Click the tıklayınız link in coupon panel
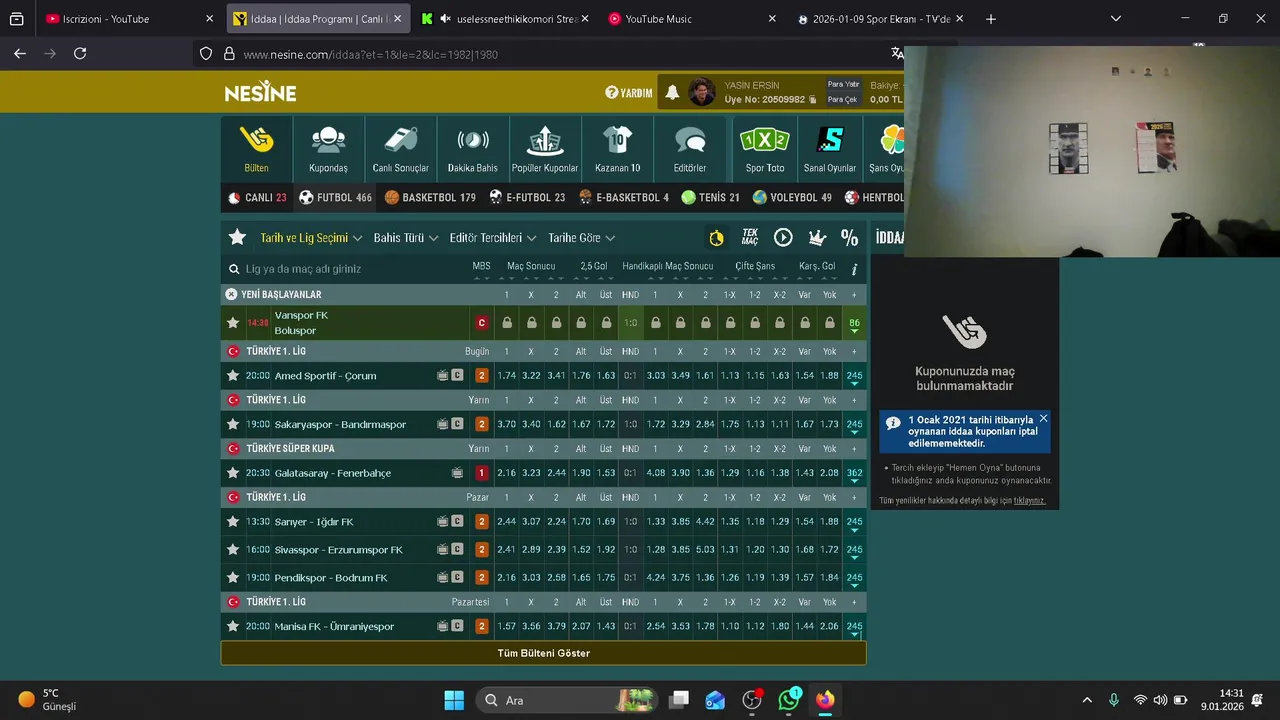1280x720 pixels. pyautogui.click(x=1029, y=501)
